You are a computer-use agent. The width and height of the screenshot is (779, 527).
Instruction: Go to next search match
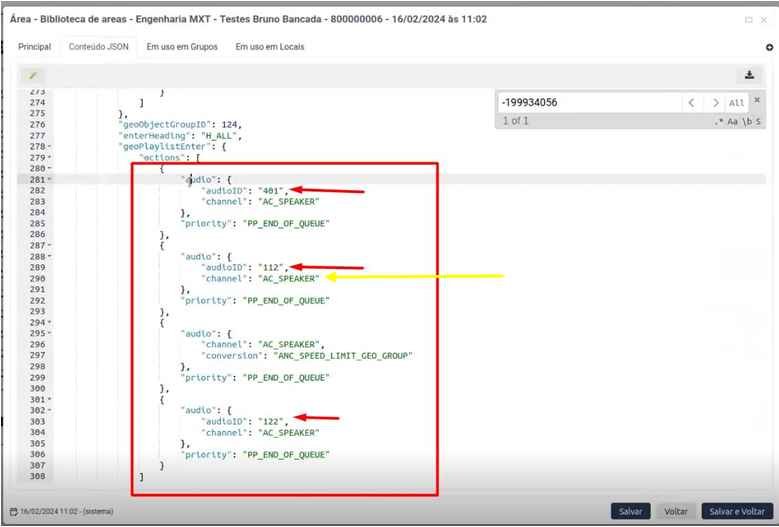point(714,102)
